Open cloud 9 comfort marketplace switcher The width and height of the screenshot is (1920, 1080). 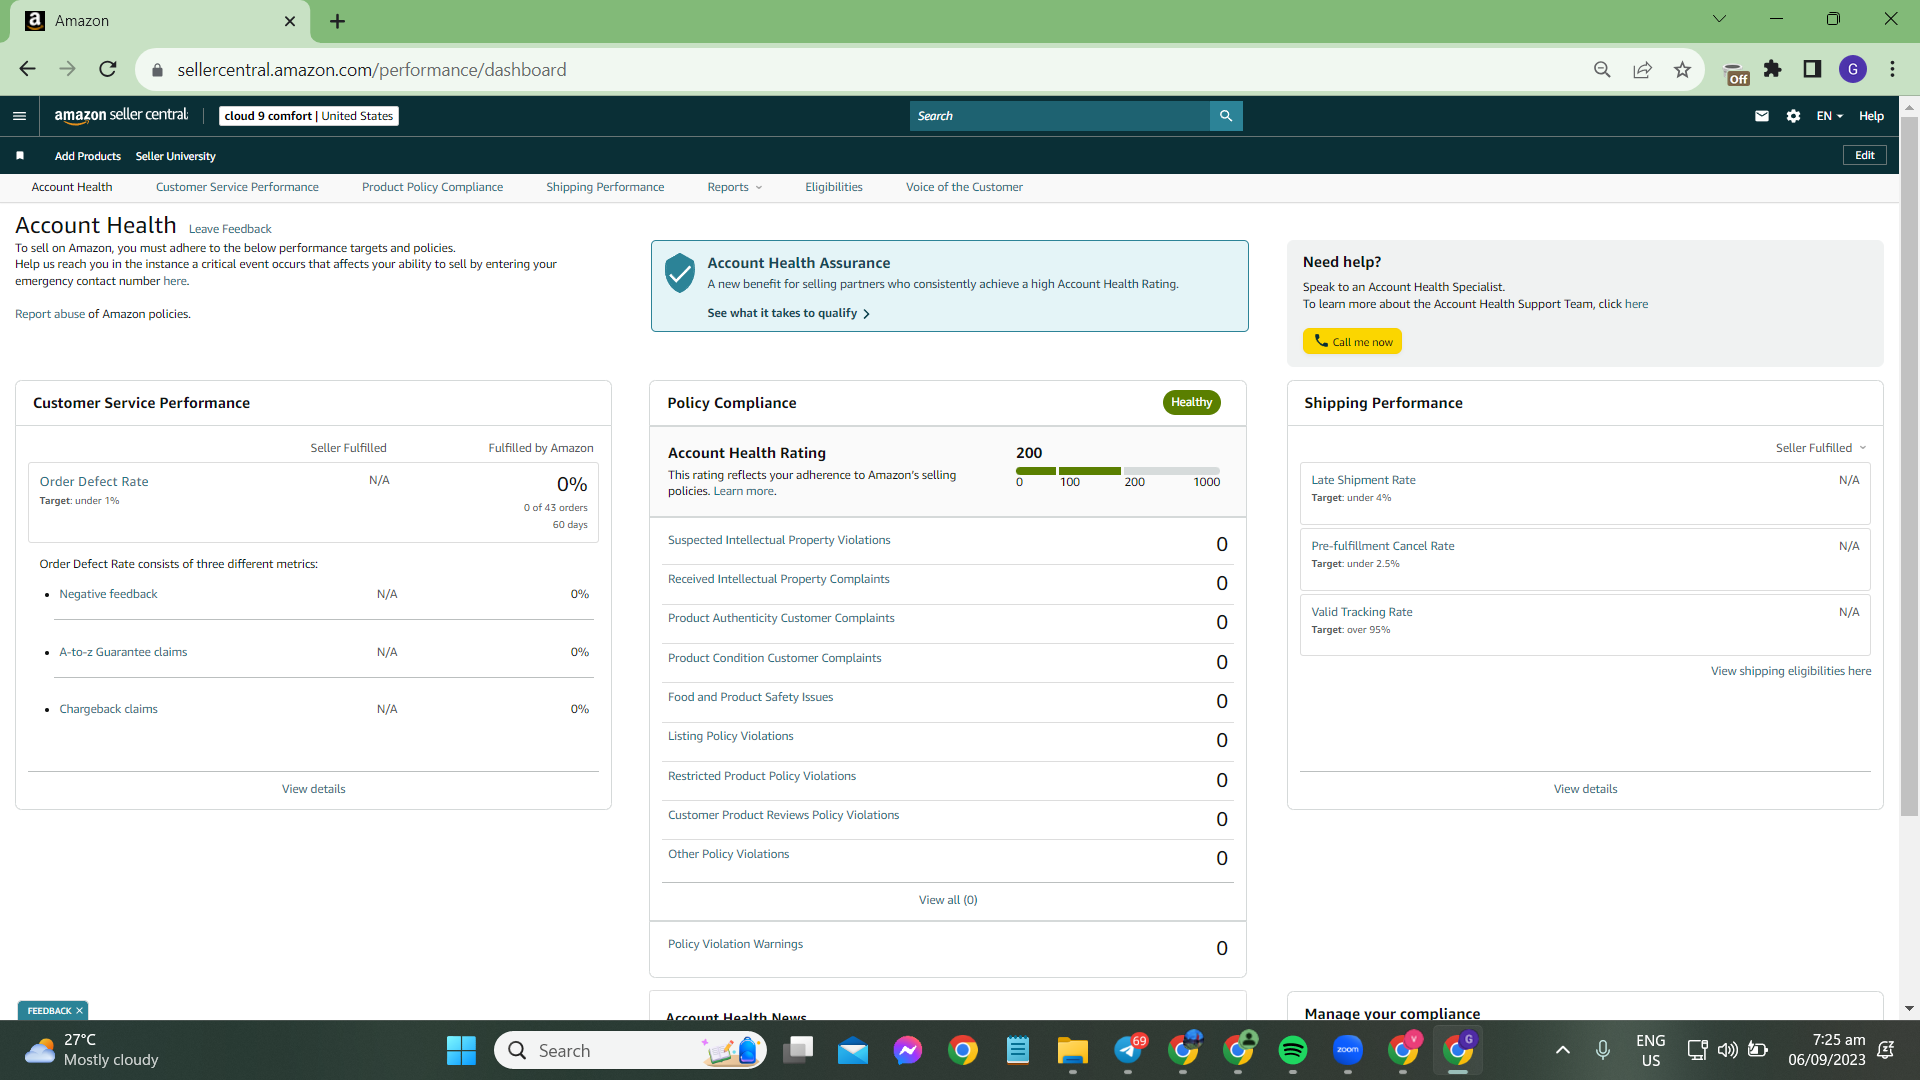(x=309, y=116)
